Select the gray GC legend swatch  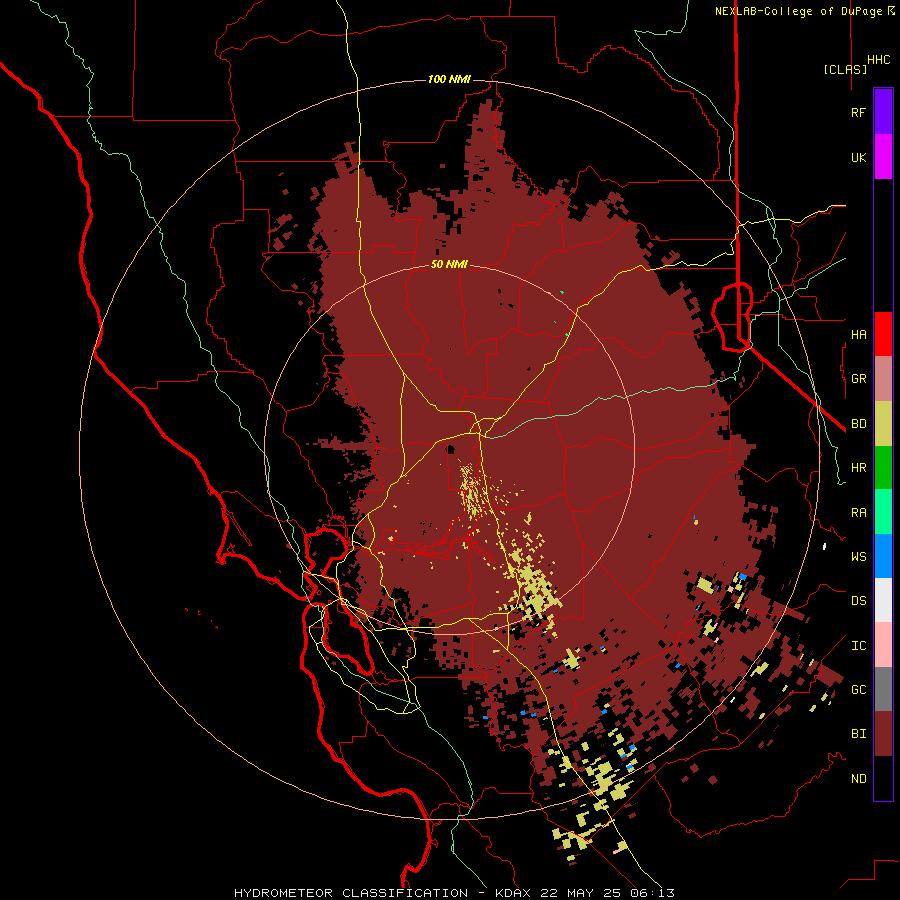(x=883, y=689)
